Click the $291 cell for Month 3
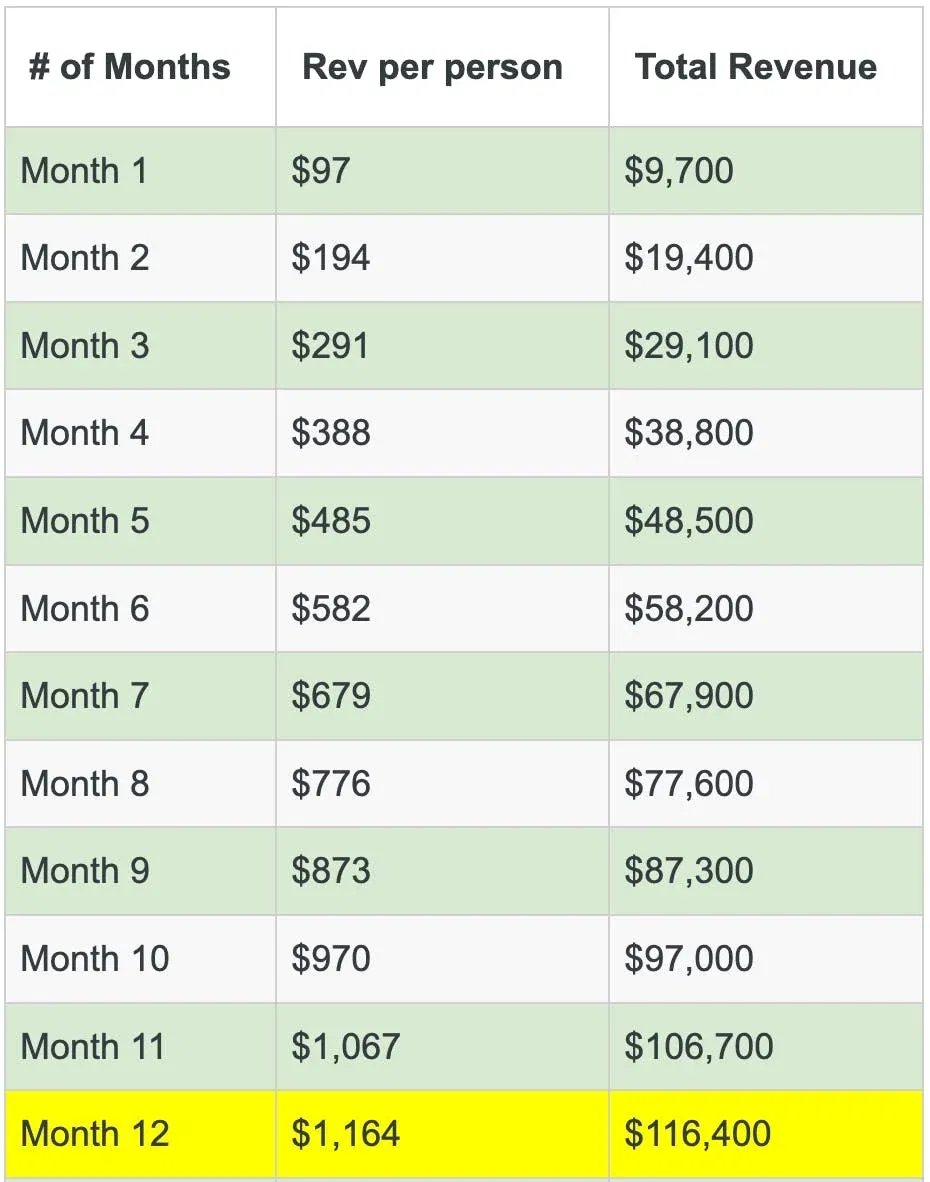The height and width of the screenshot is (1182, 930). pos(442,345)
